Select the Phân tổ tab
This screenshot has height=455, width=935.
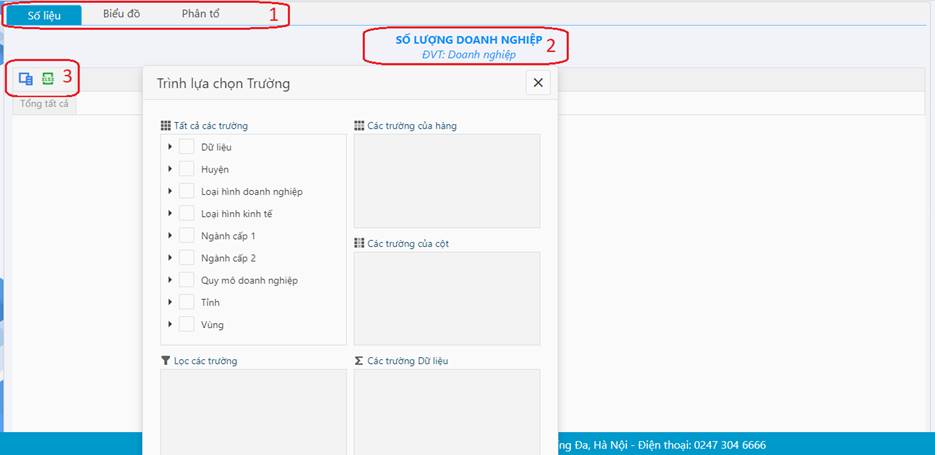[x=201, y=15]
